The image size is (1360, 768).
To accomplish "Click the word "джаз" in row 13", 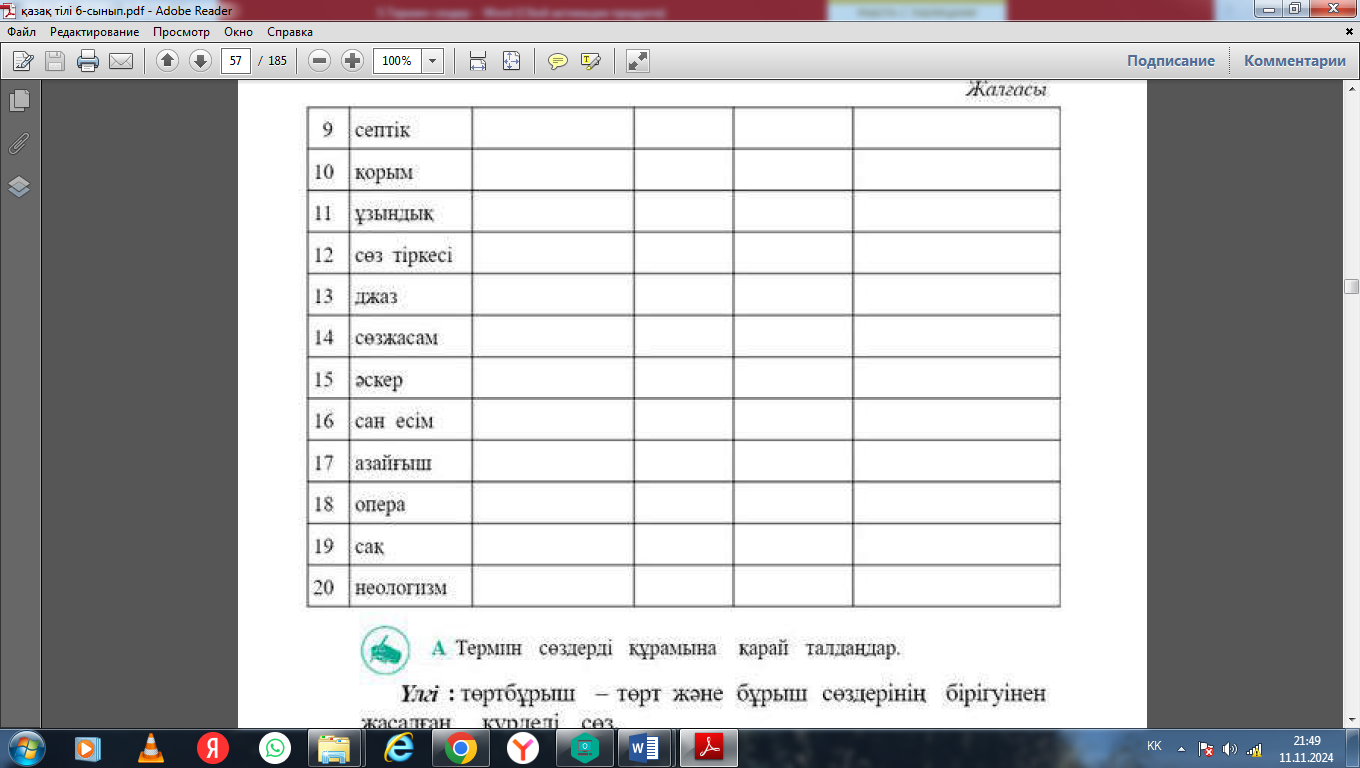I will (x=377, y=297).
